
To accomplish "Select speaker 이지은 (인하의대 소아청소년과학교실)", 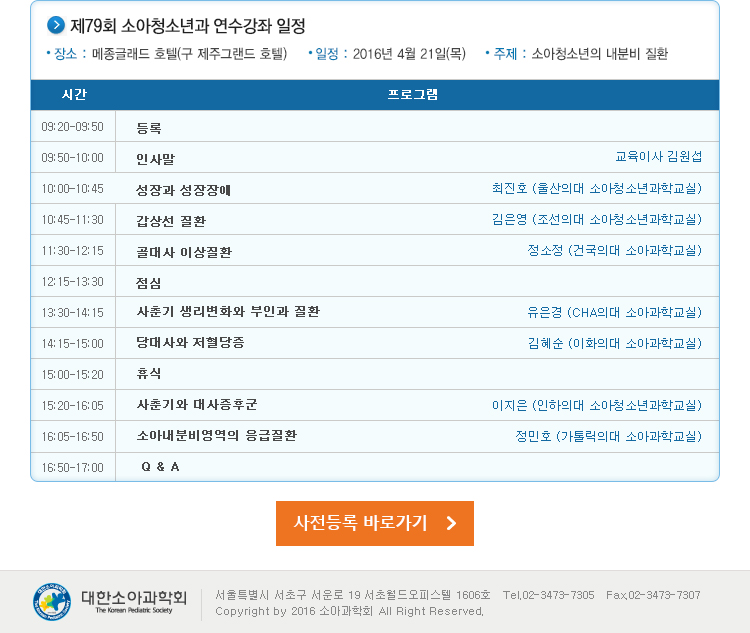I will 596,405.
